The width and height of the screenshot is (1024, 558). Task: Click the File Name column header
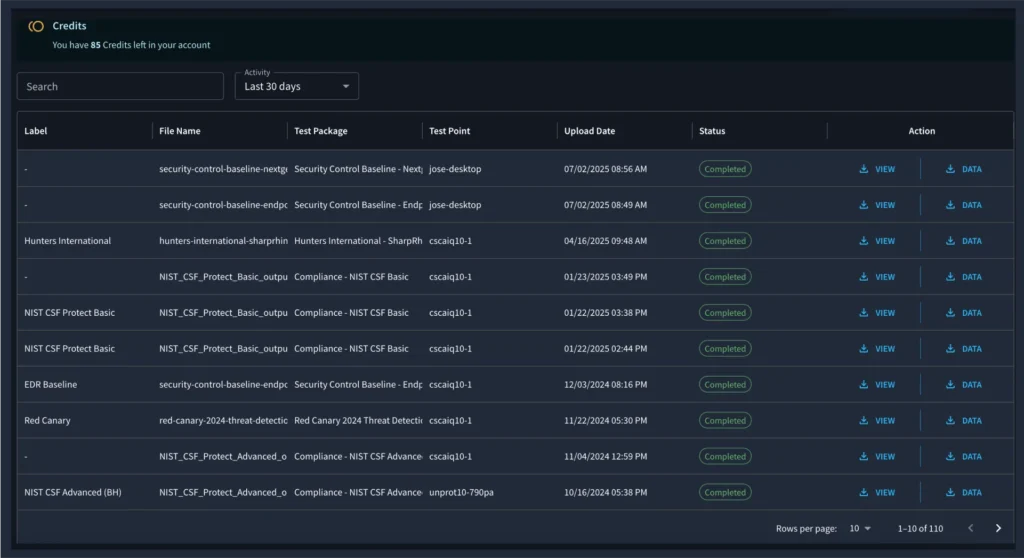179,131
